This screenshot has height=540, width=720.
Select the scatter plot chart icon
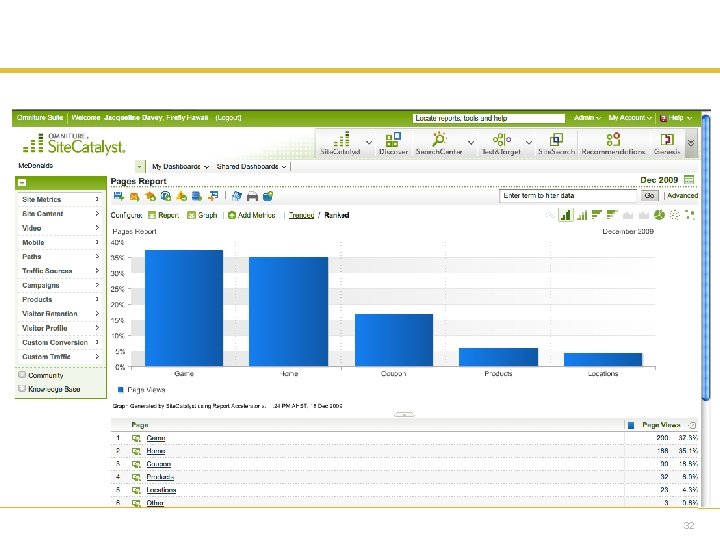click(x=675, y=215)
